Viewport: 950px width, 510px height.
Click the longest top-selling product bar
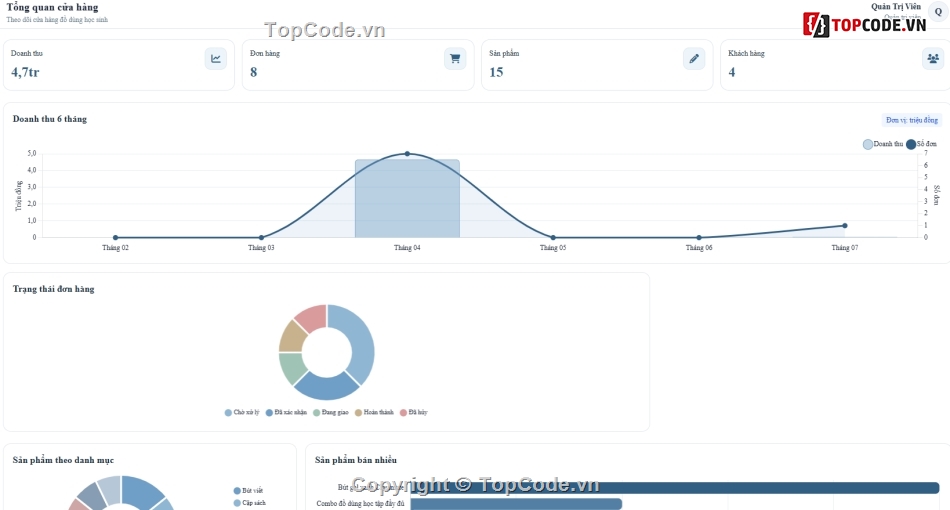point(675,488)
